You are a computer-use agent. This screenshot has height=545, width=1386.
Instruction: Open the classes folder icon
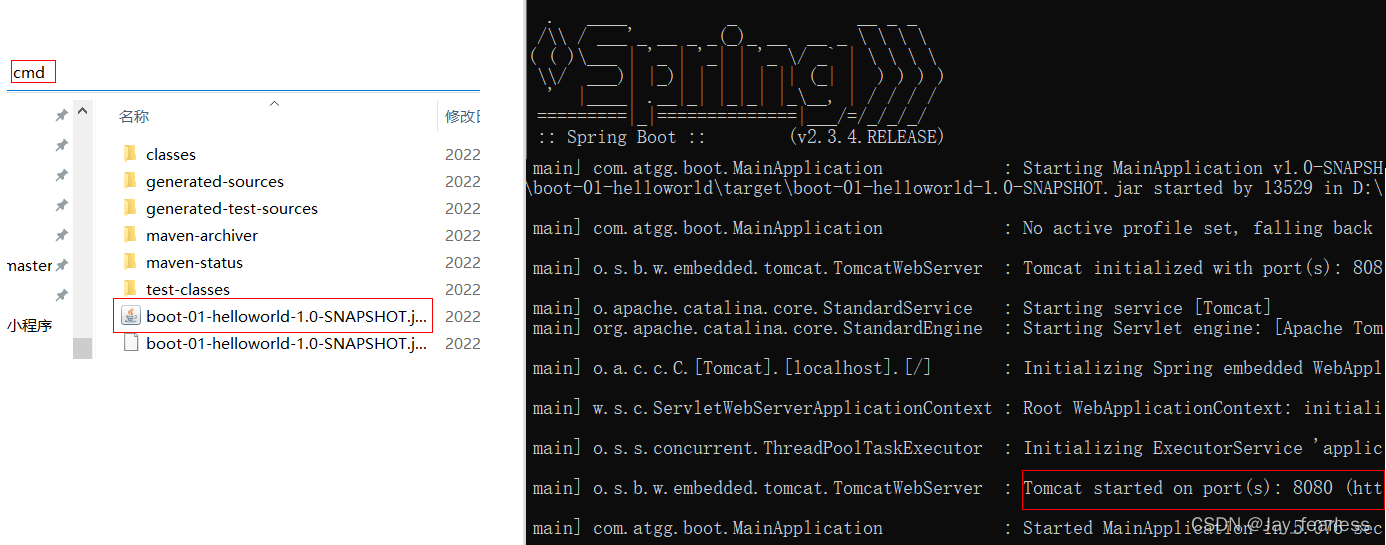[129, 153]
